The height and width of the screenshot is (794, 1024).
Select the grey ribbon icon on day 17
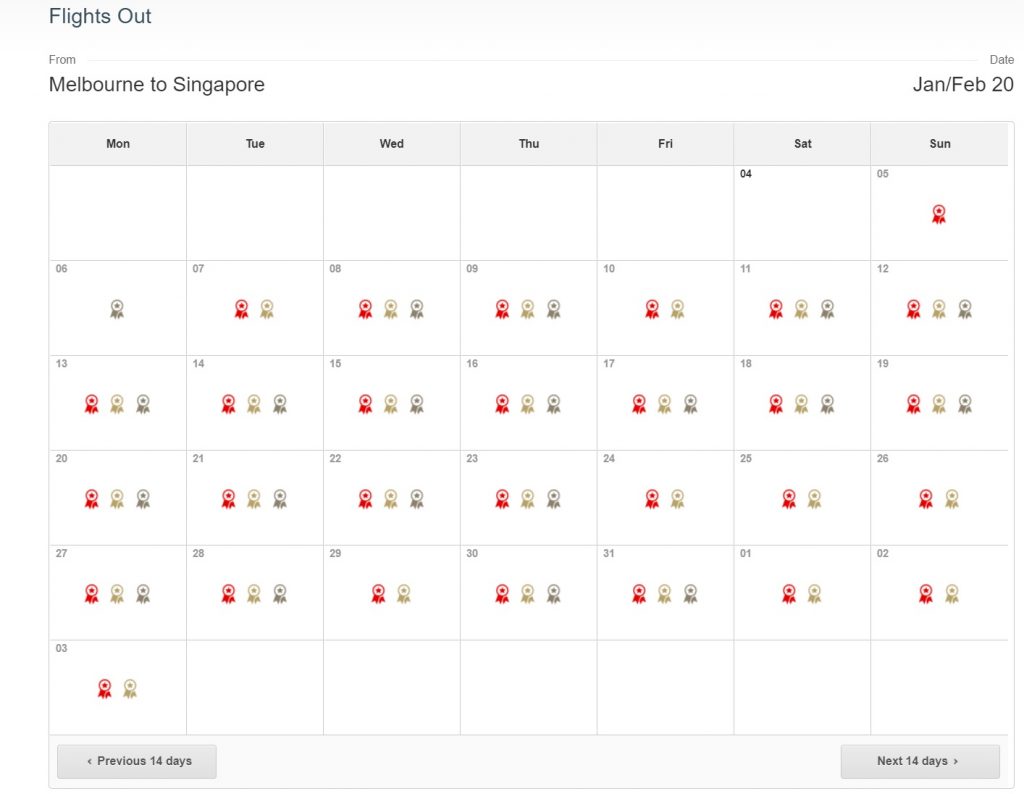coord(690,404)
